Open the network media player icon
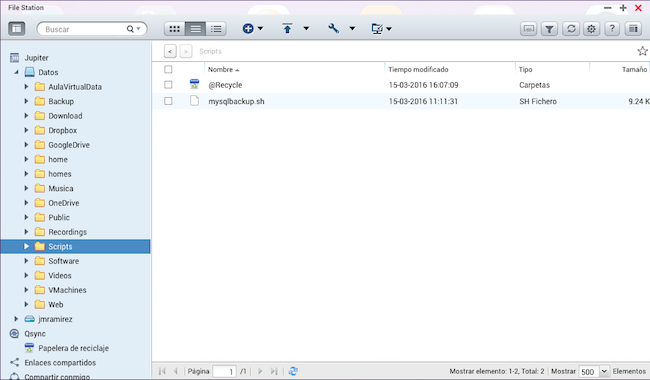The image size is (650, 380). pyautogui.click(x=529, y=29)
